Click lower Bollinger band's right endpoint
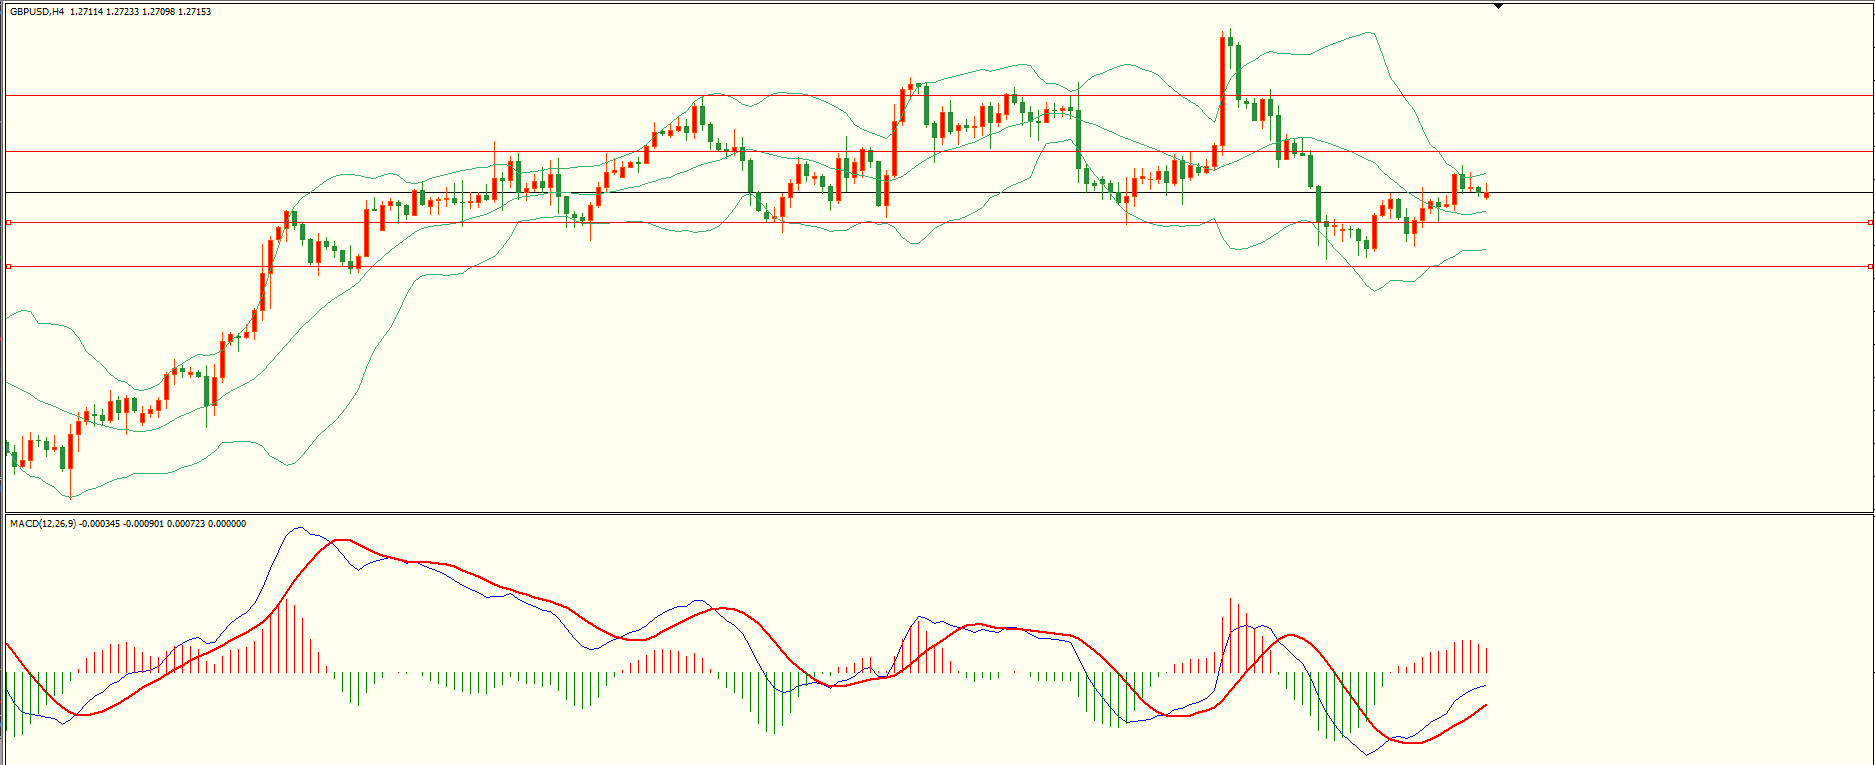Viewport: 1875px width, 765px height. (x=1486, y=249)
